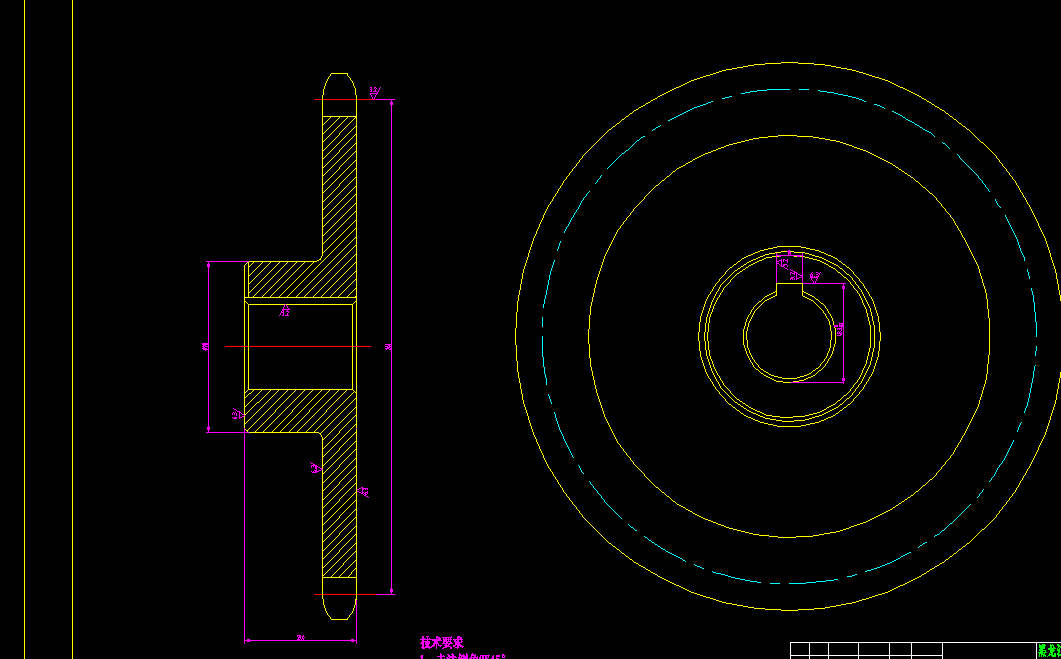
Task: Select the green title block text
Action: point(1049,651)
